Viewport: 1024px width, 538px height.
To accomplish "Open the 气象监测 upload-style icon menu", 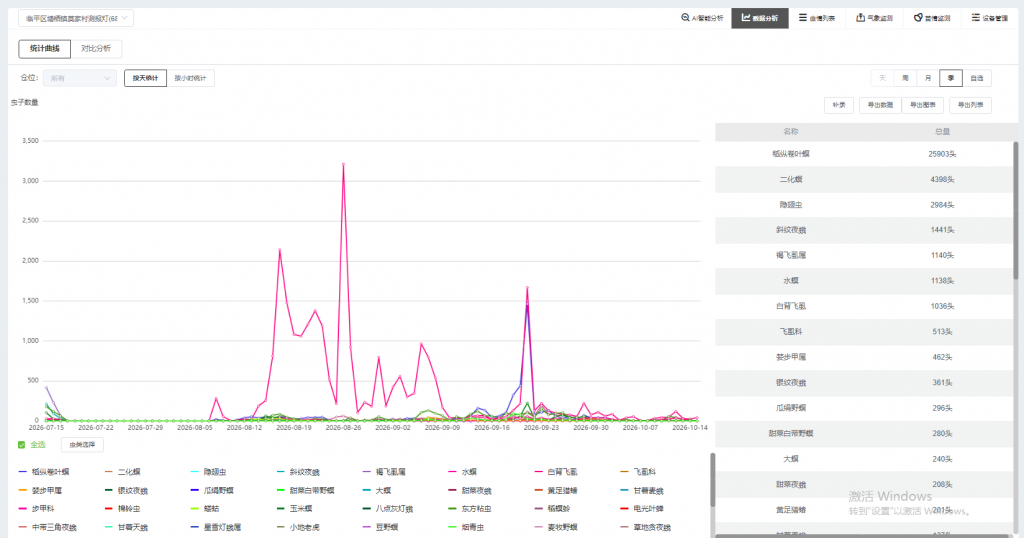I will point(860,18).
